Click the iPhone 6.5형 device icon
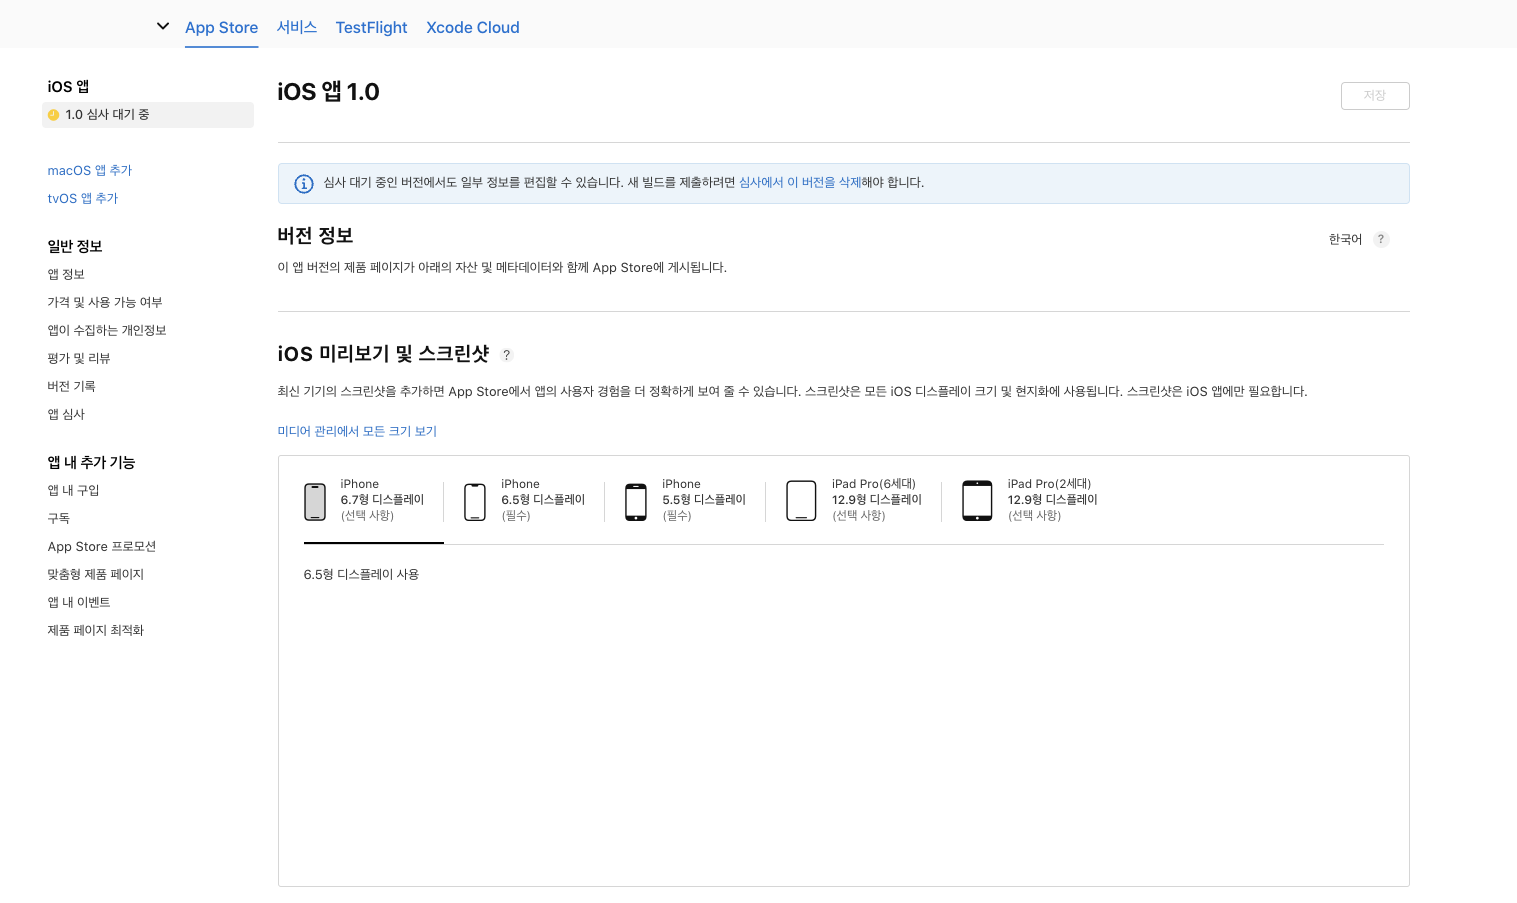 (x=475, y=502)
